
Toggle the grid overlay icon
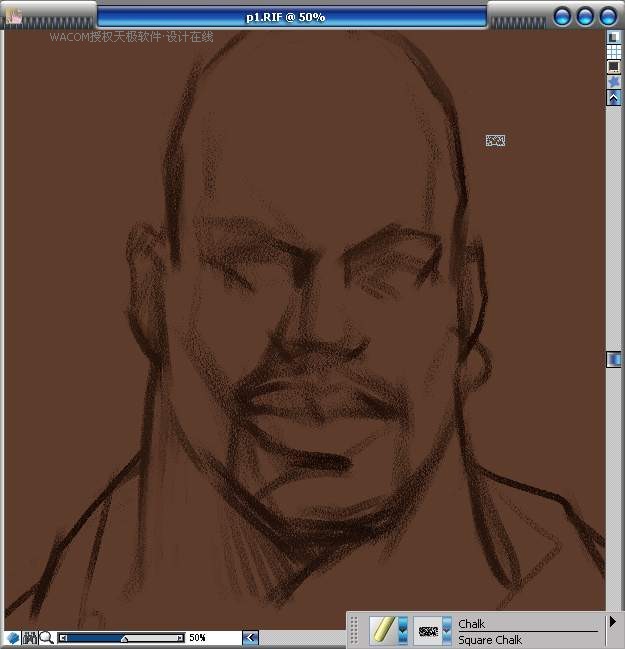pos(614,52)
